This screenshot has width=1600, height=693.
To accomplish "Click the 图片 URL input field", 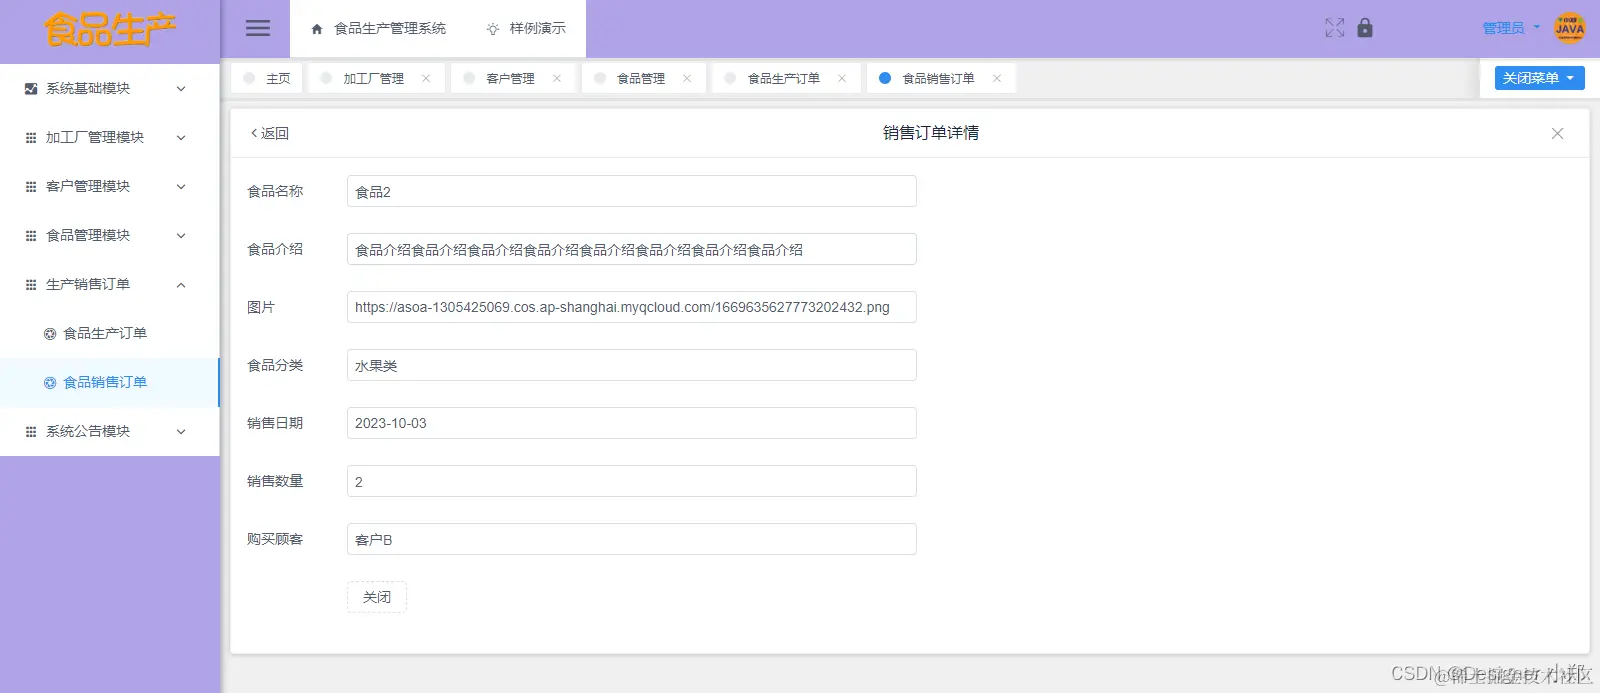I will [x=632, y=307].
